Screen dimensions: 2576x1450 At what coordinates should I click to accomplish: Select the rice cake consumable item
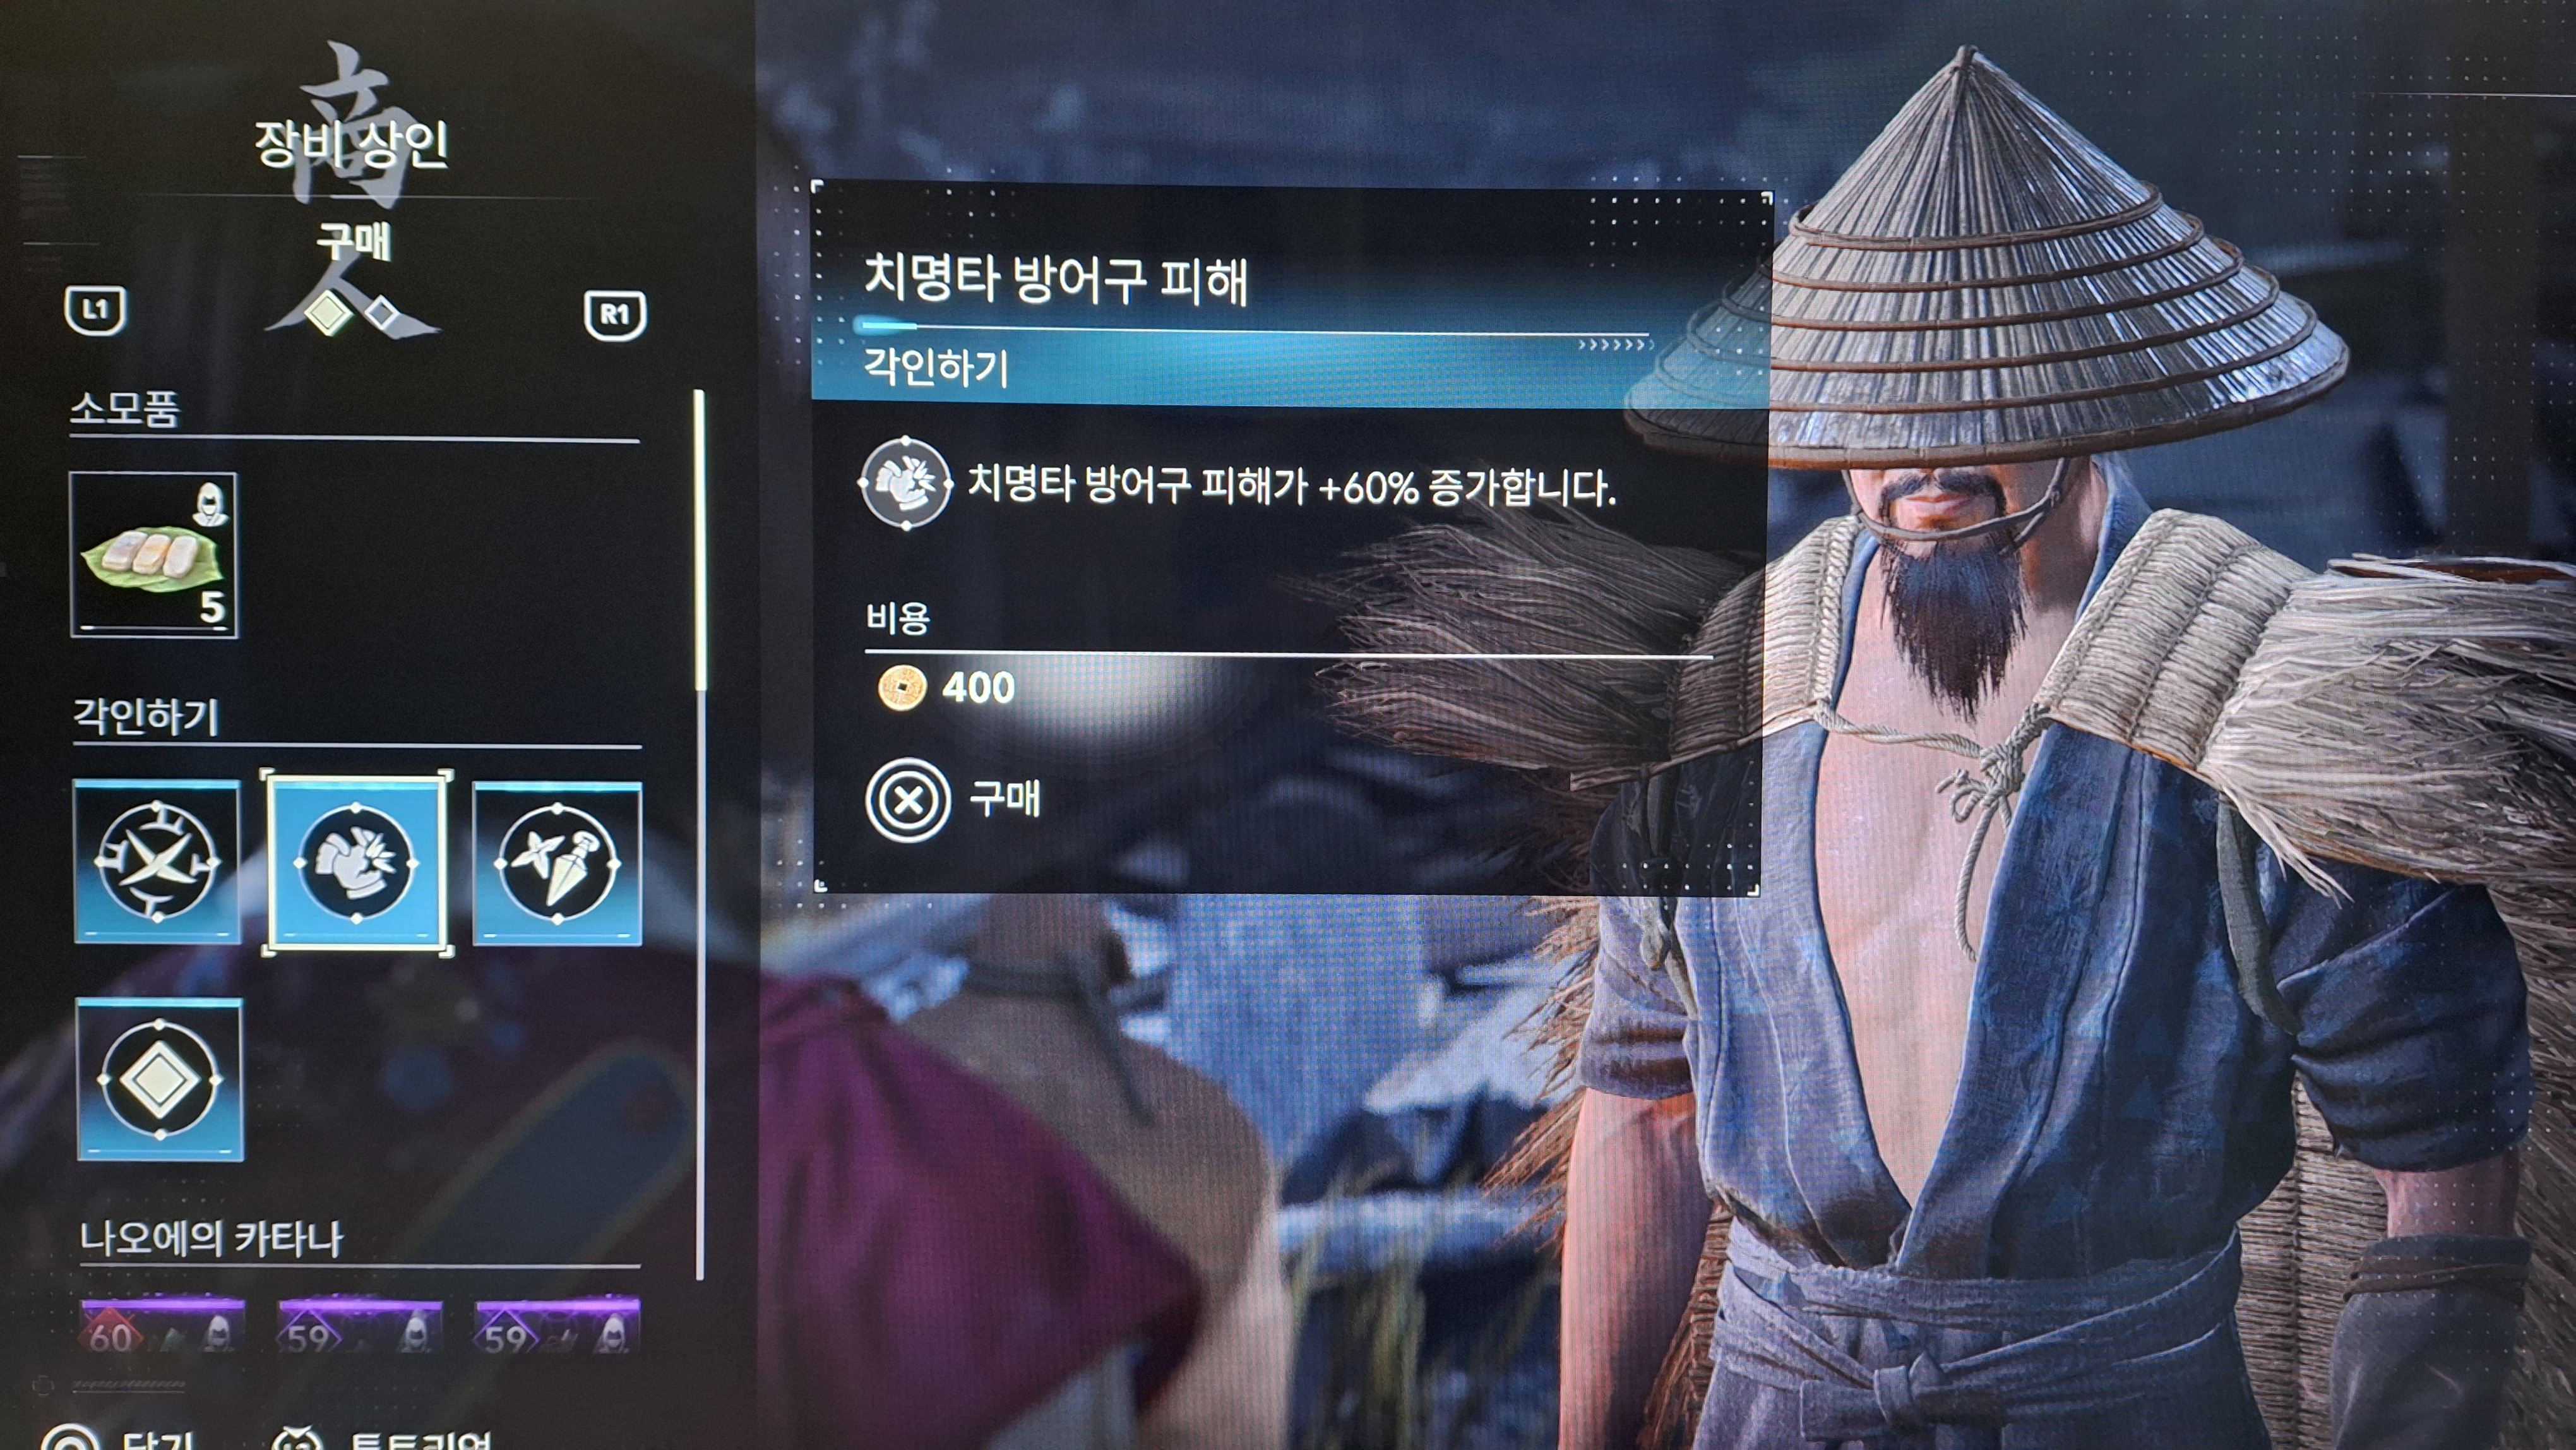(153, 555)
